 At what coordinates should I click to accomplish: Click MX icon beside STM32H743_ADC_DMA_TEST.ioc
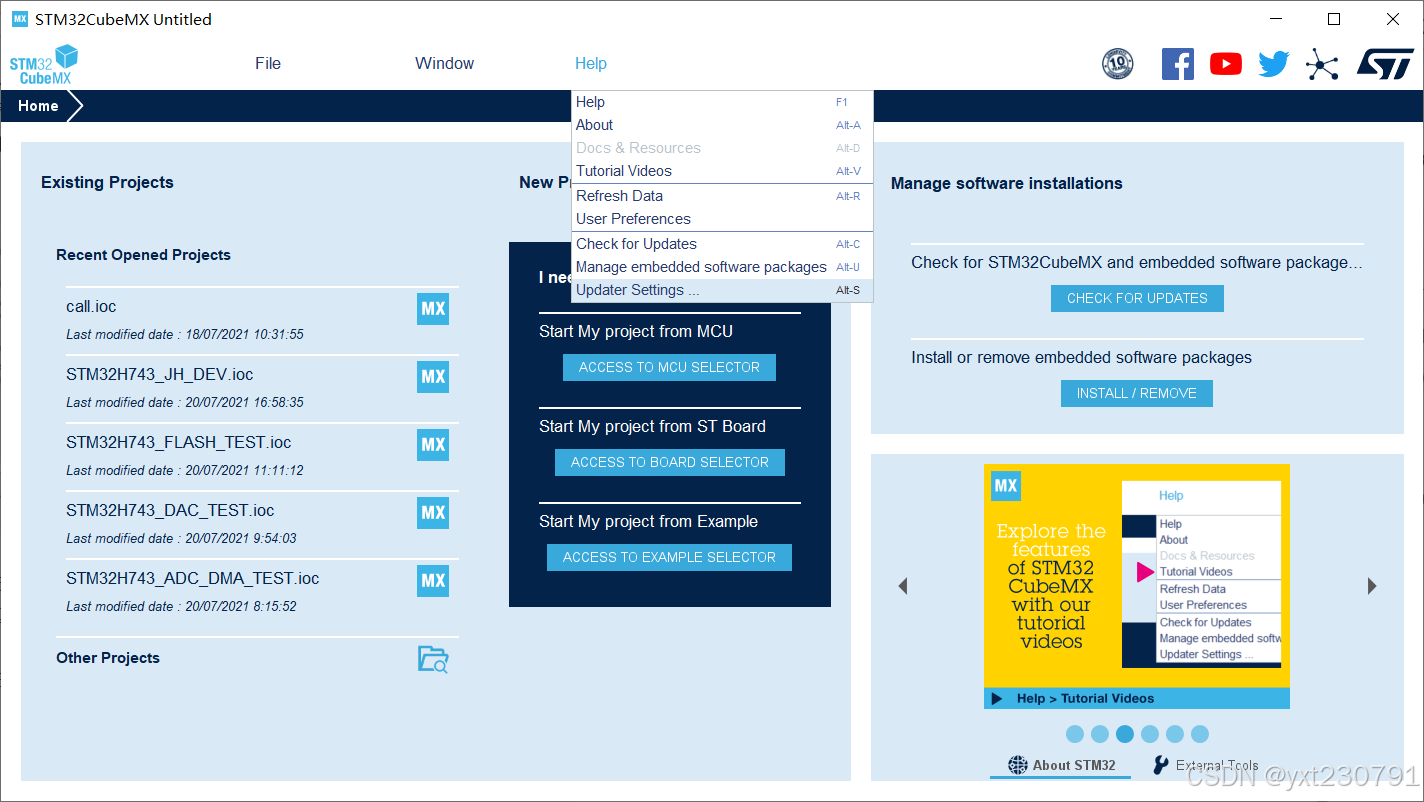[x=433, y=581]
